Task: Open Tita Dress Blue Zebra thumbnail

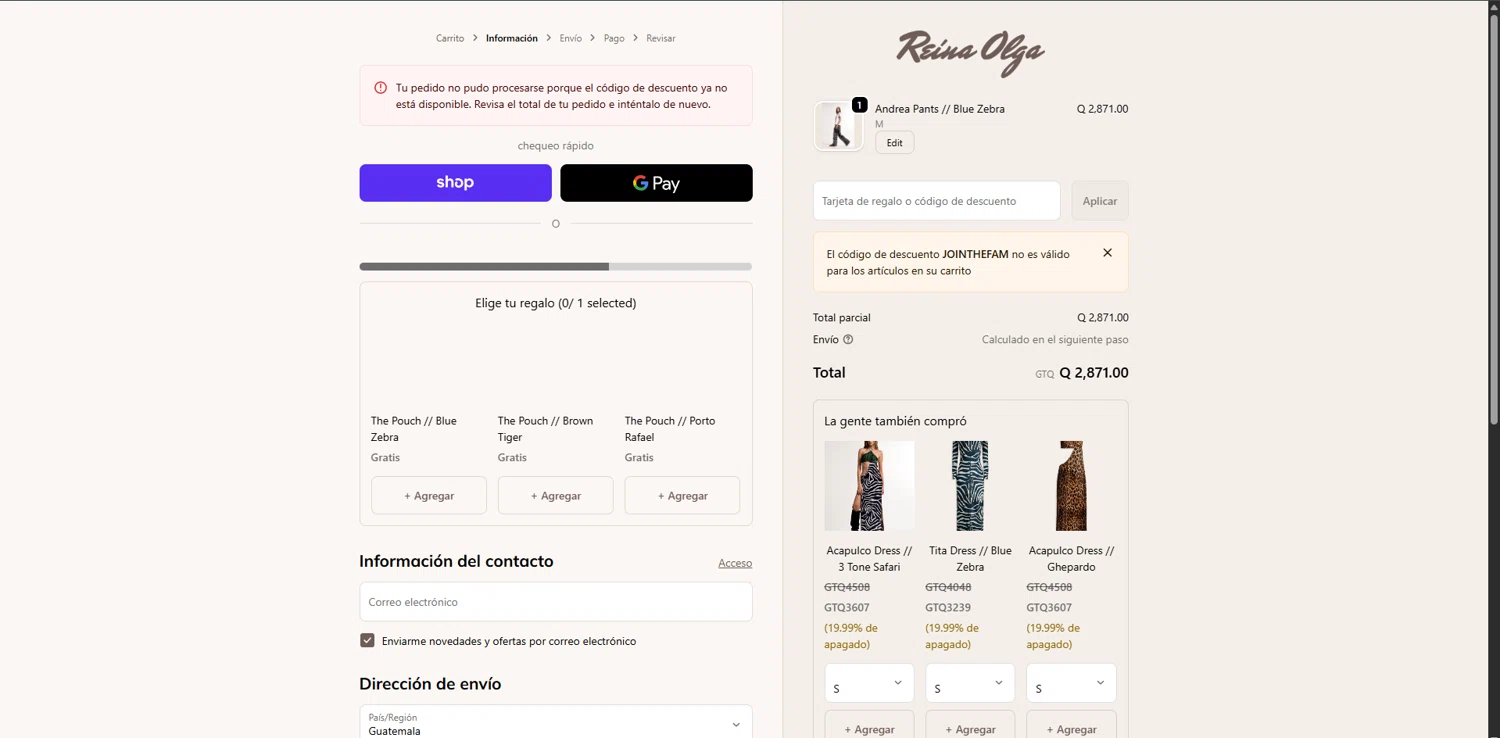Action: [x=970, y=486]
